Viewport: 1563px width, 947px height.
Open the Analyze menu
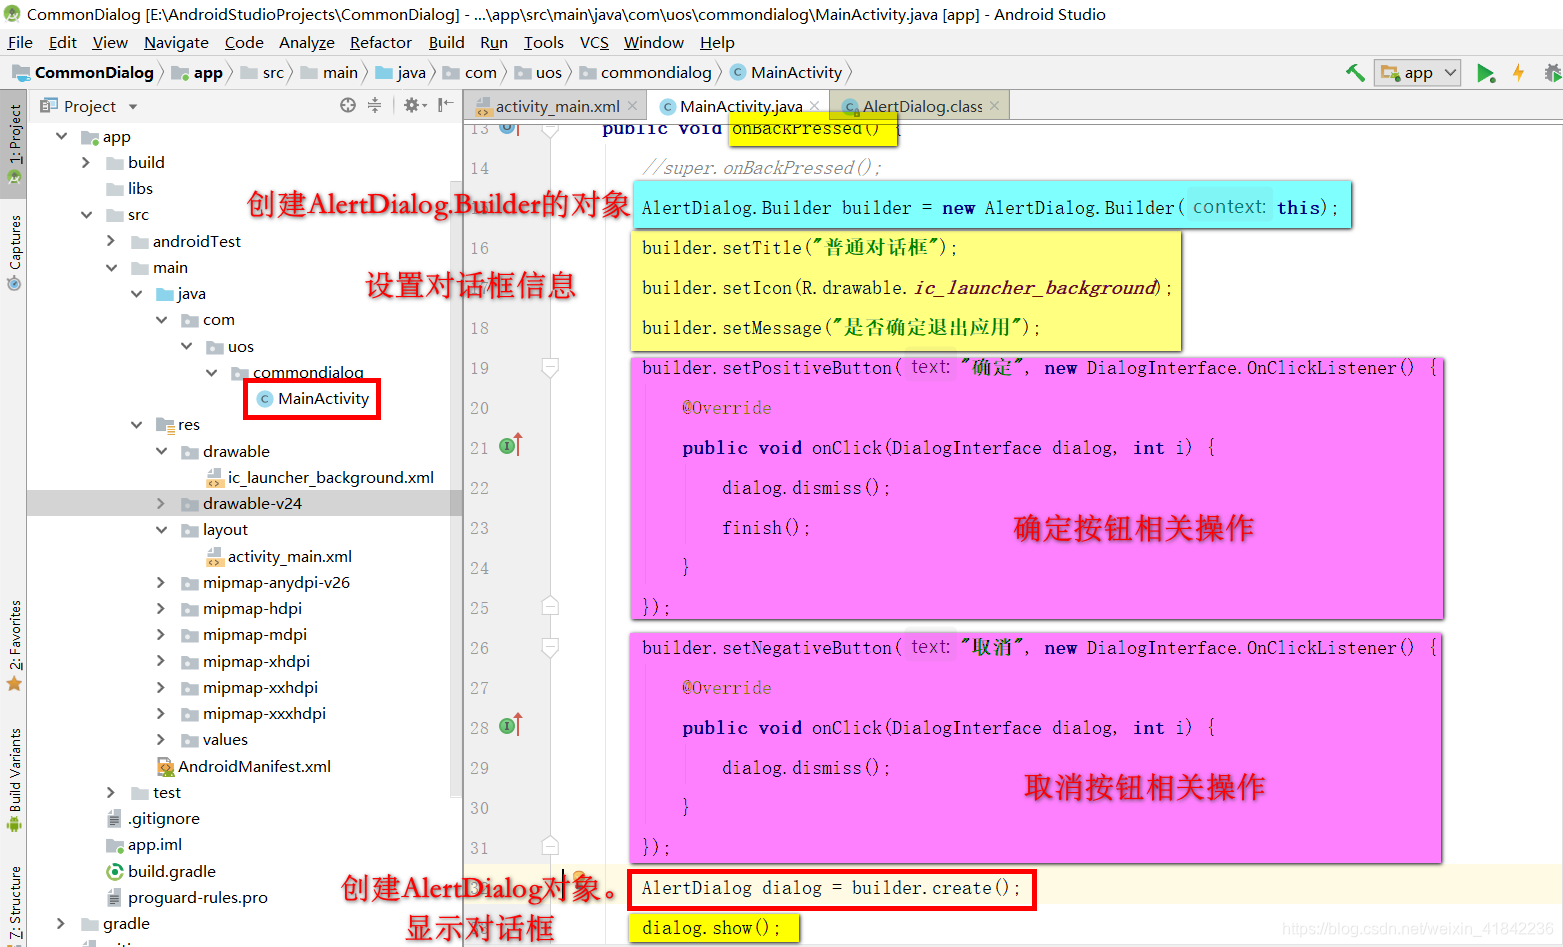pos(306,42)
